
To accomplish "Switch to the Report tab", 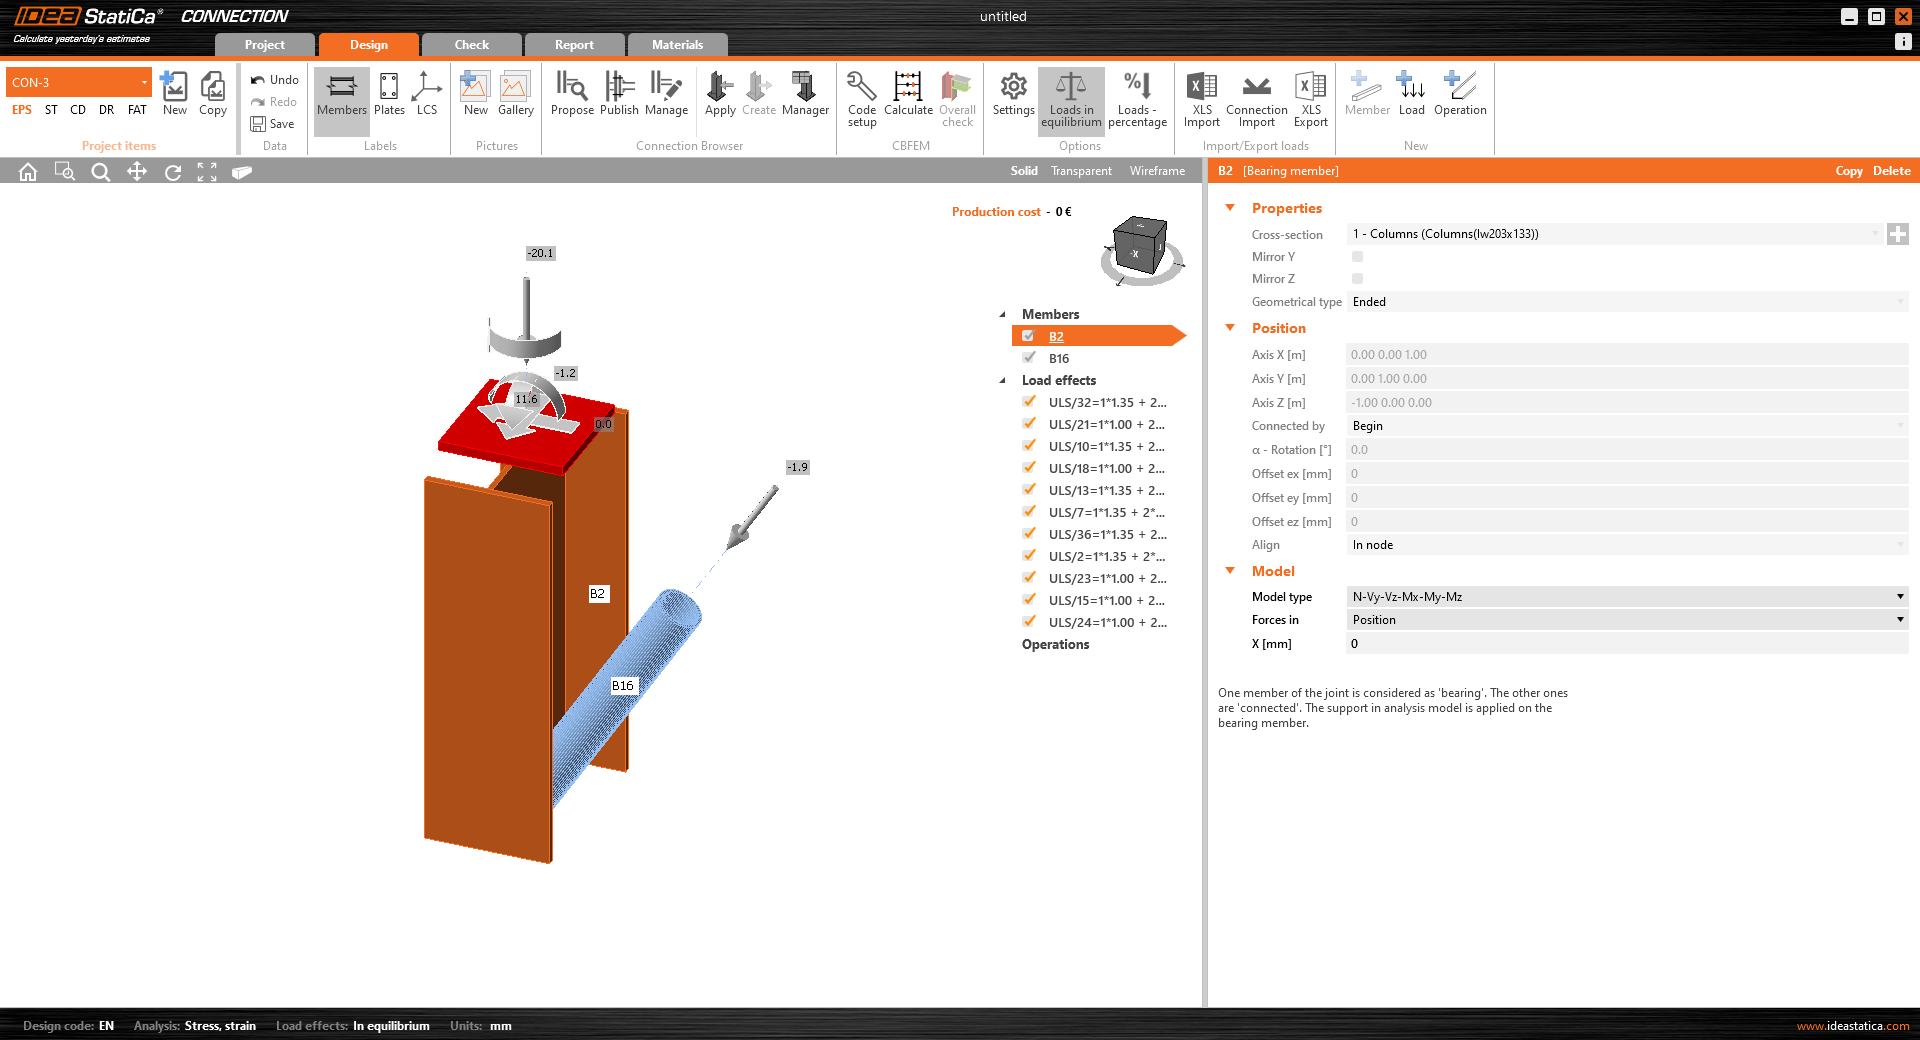I will [574, 44].
